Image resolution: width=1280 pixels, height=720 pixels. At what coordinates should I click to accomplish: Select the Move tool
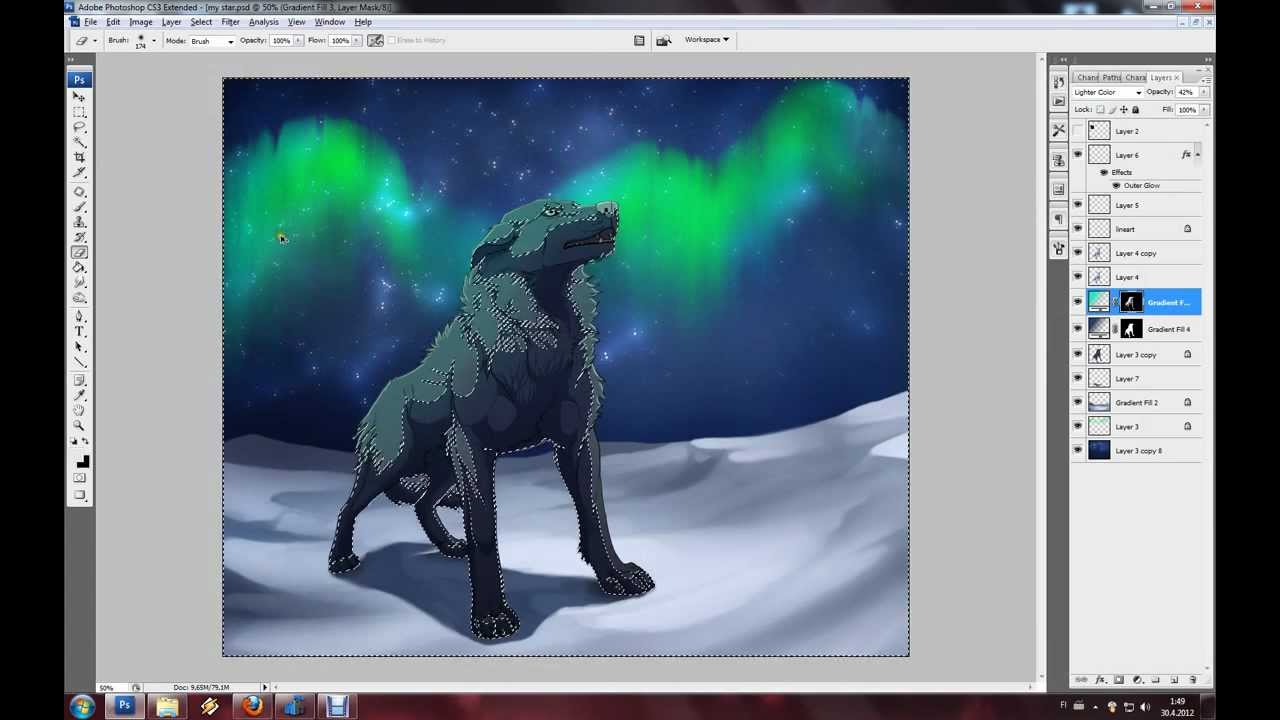(79, 97)
